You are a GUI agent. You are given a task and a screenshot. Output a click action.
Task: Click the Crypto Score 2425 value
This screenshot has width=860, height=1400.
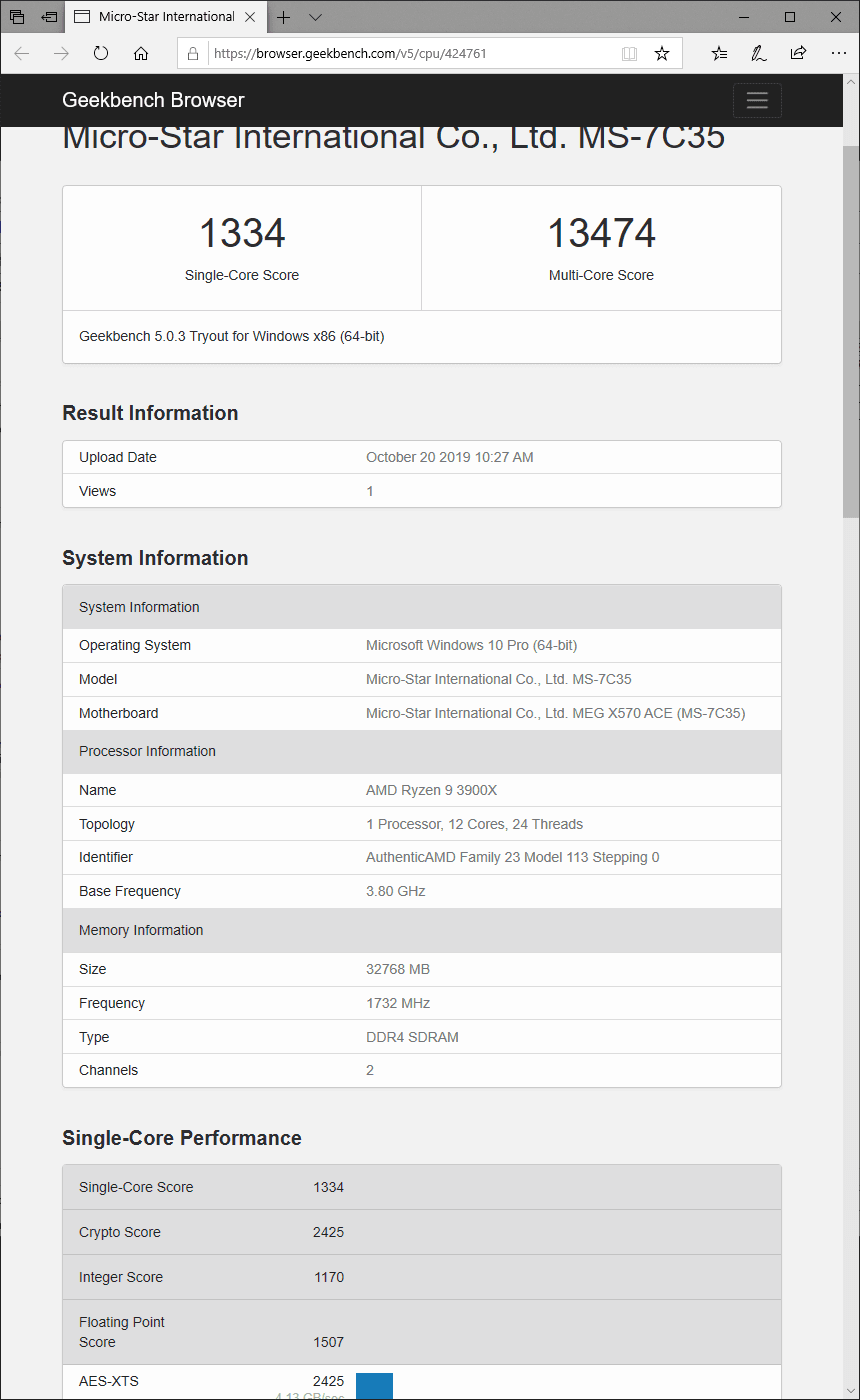[x=328, y=1232]
